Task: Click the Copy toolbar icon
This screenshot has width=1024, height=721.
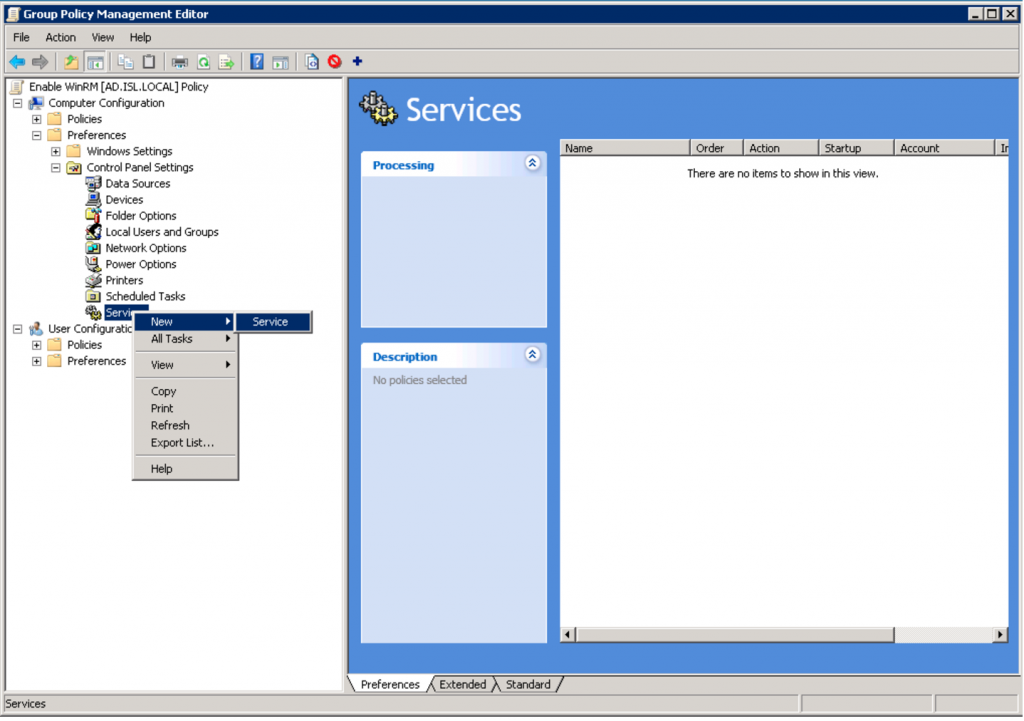Action: tap(124, 61)
